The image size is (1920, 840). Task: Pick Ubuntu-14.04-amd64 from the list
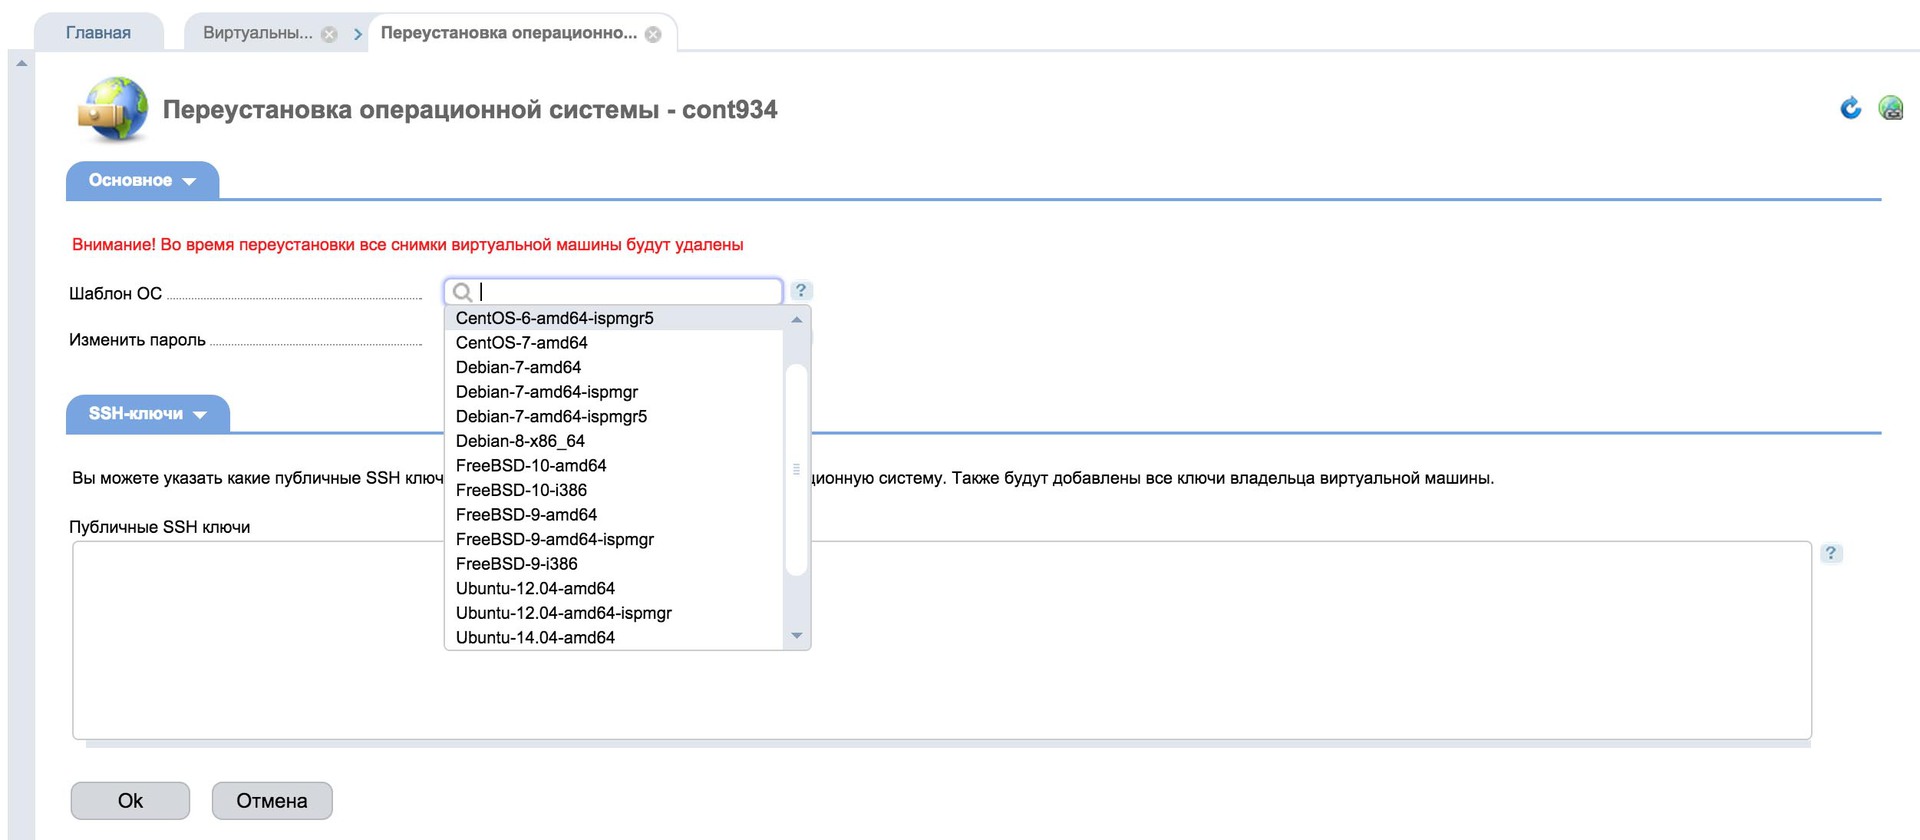[614, 637]
